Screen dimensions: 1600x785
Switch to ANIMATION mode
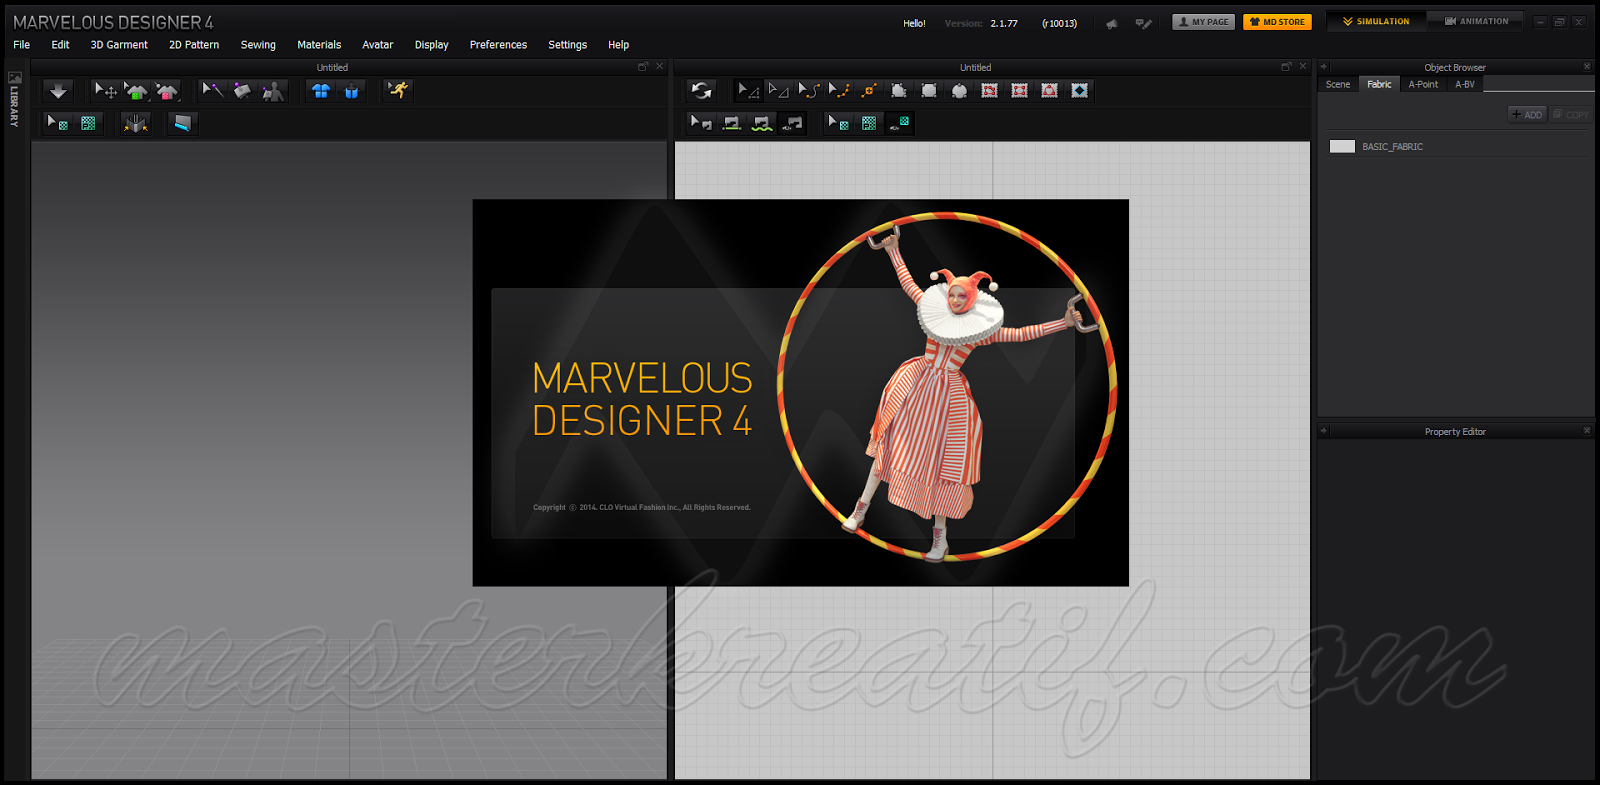coord(1476,21)
